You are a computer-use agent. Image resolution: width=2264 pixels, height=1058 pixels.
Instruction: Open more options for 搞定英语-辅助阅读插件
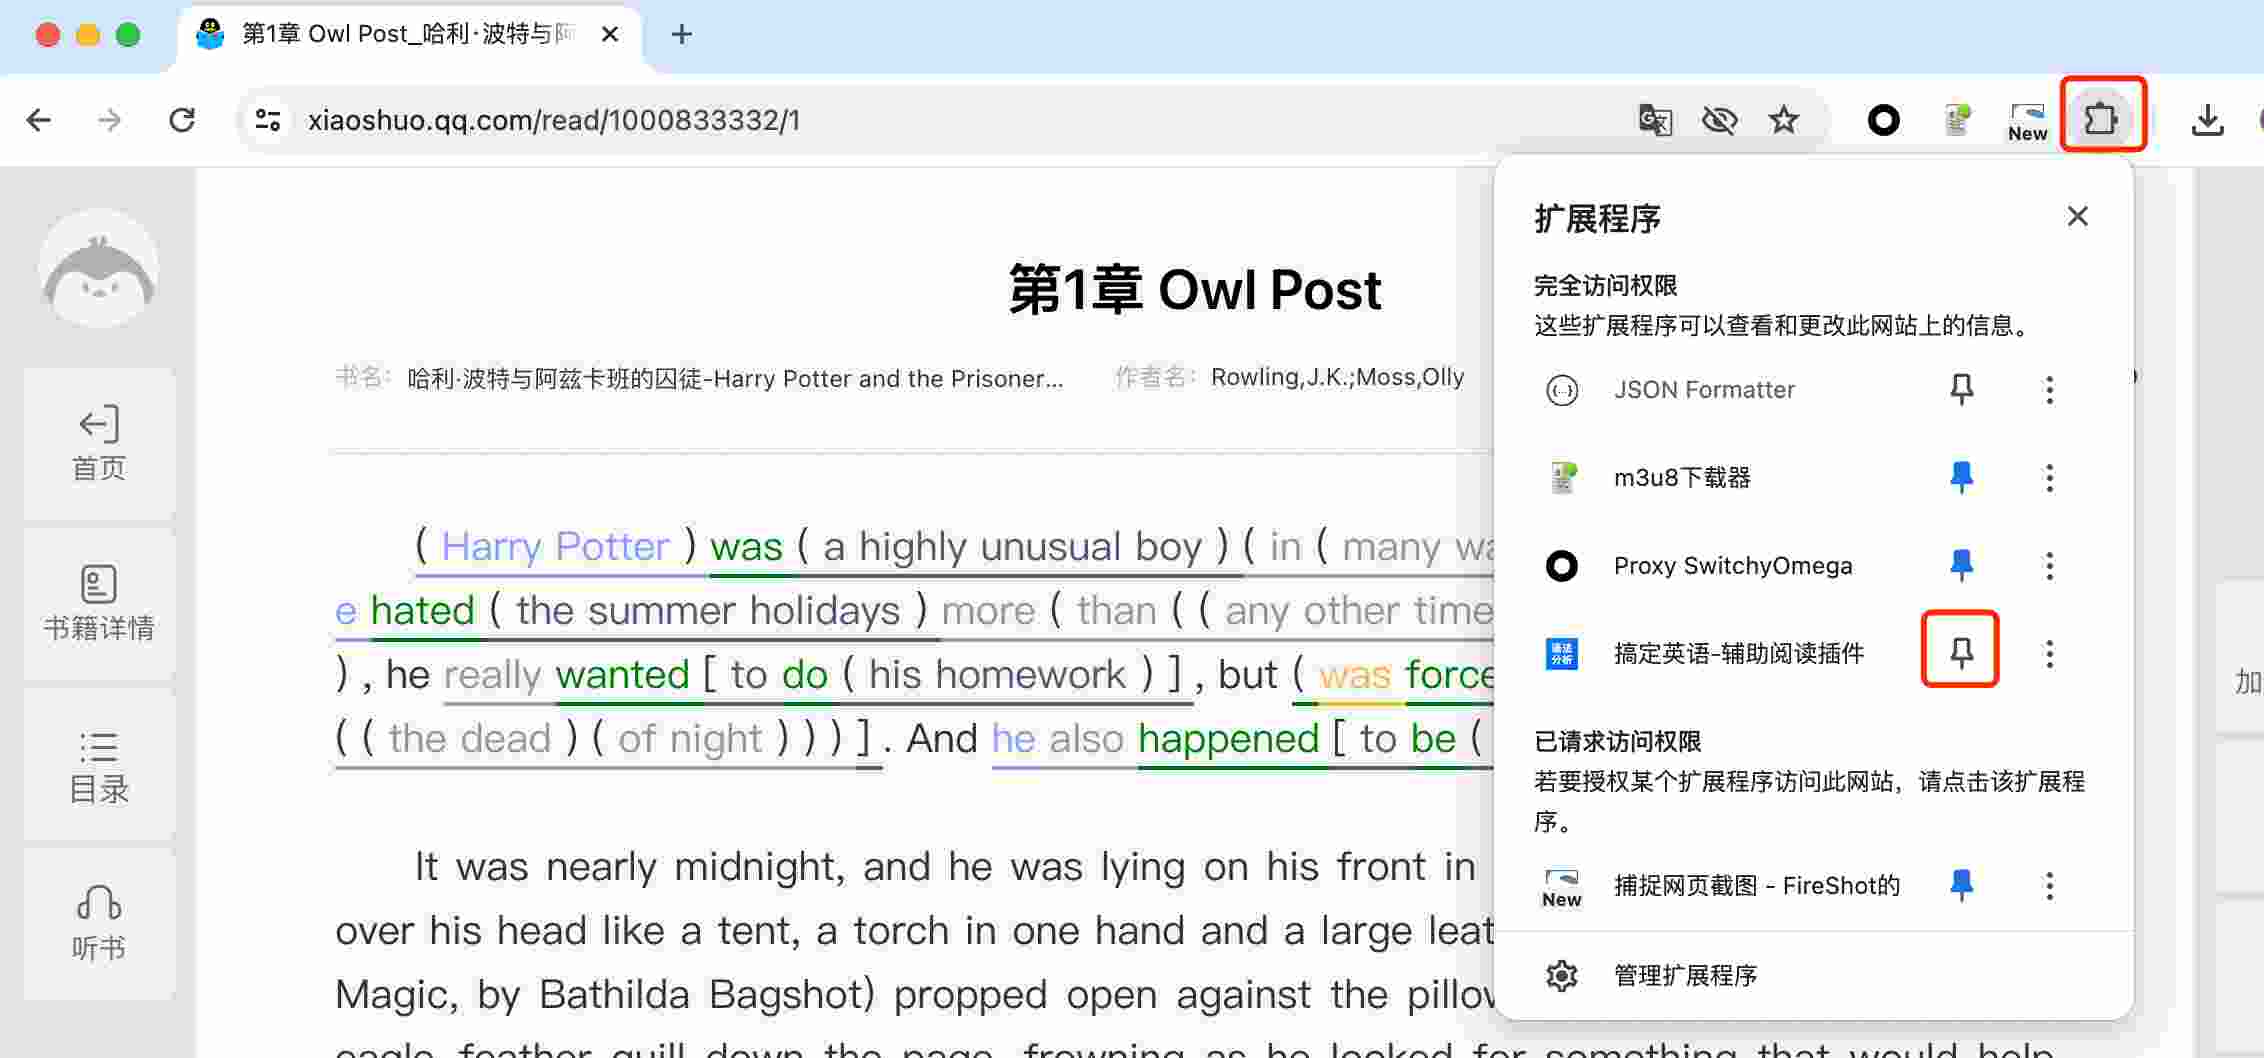pos(2049,653)
